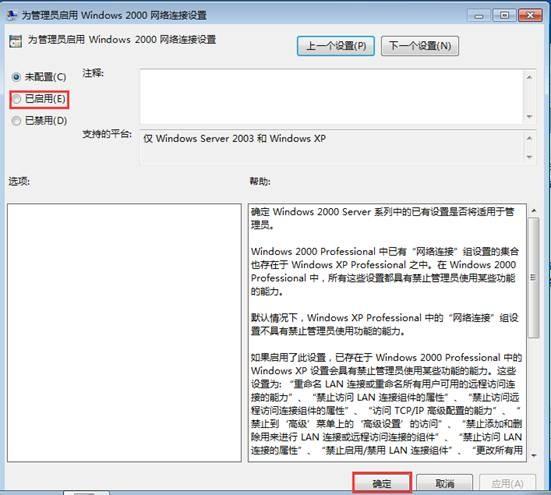Confirm with the 确定 button
Image resolution: width=551 pixels, height=495 pixels.
382,483
